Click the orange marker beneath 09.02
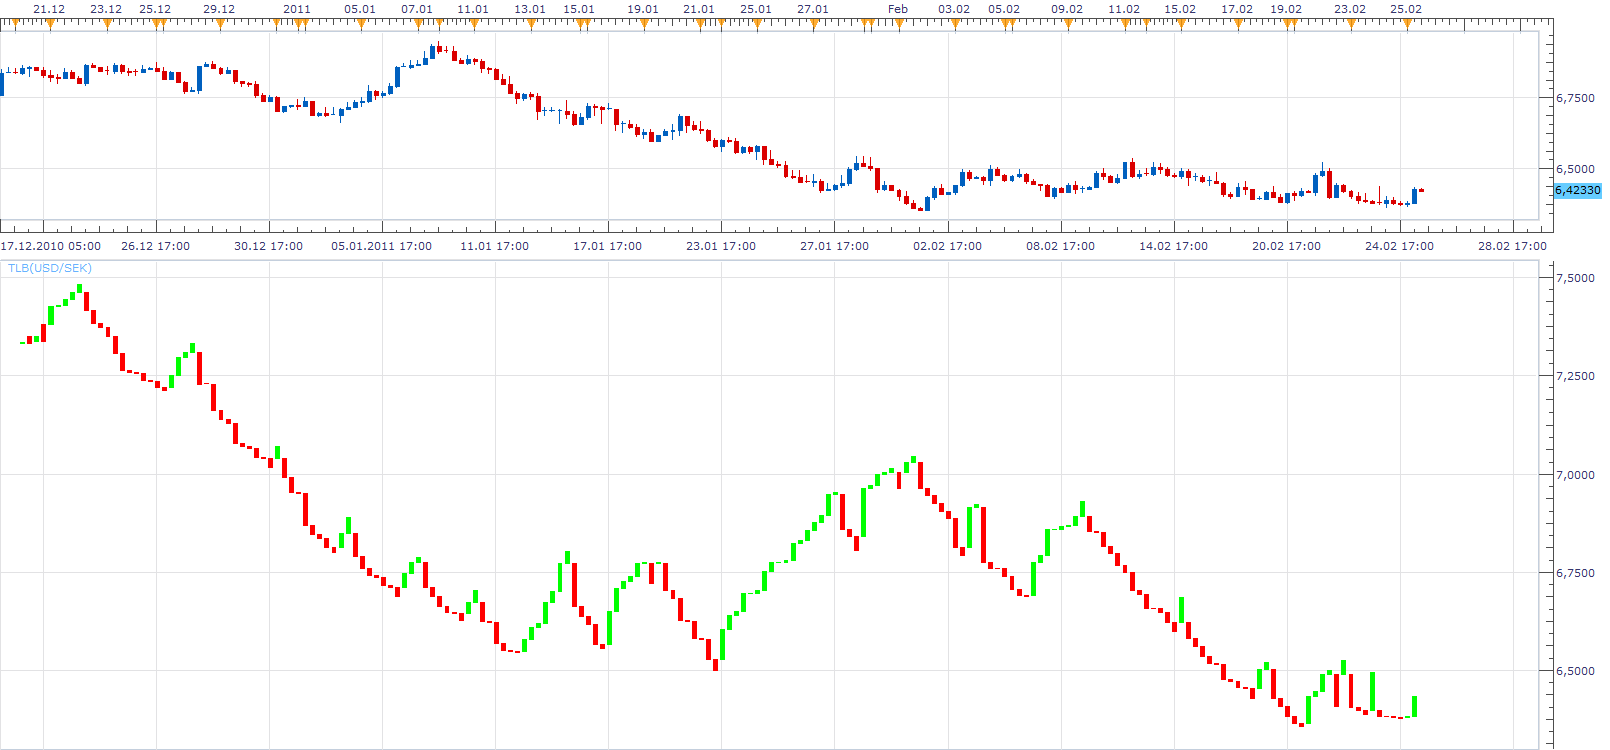Image resolution: width=1610 pixels, height=750 pixels. pos(1068,24)
